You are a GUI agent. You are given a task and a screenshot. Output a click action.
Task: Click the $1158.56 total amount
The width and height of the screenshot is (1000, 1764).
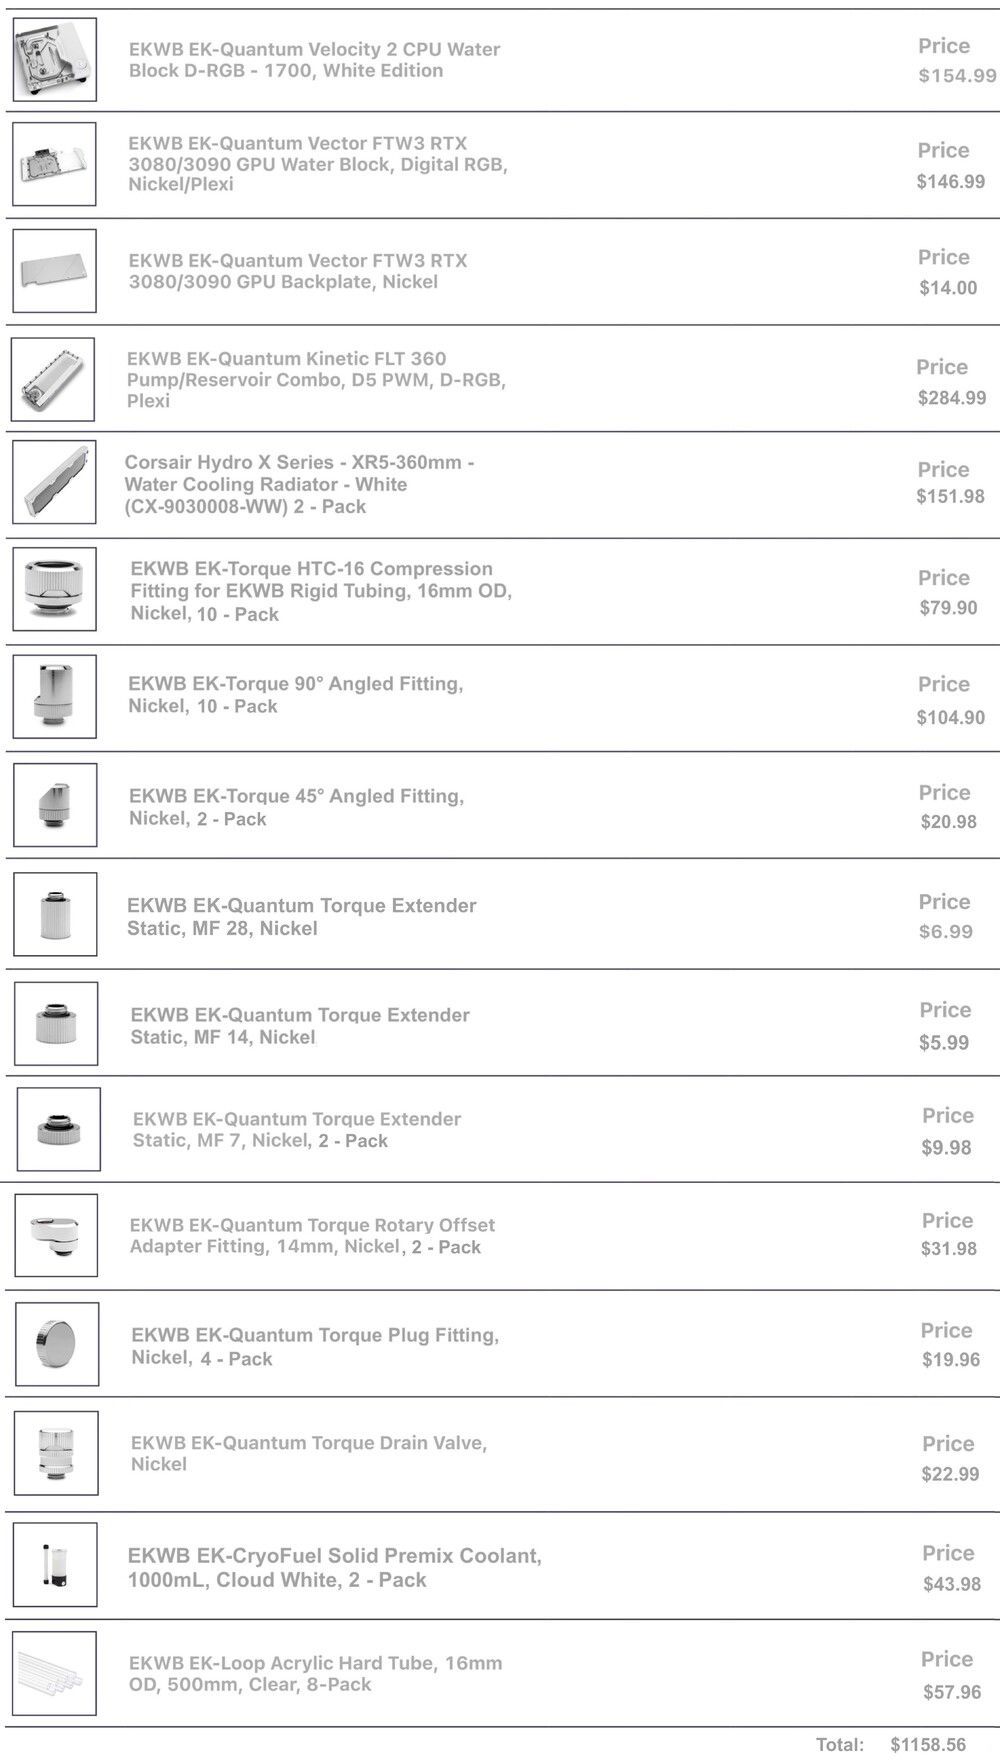tap(928, 1745)
